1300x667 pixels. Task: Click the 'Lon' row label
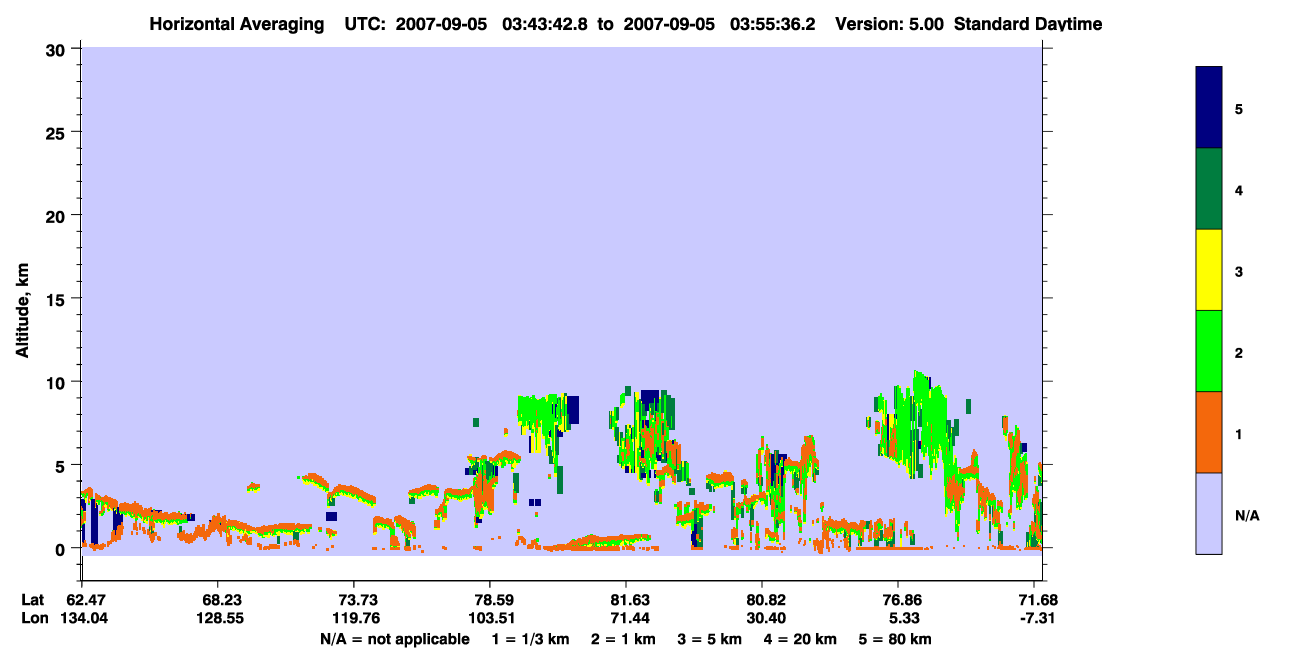click(34, 618)
